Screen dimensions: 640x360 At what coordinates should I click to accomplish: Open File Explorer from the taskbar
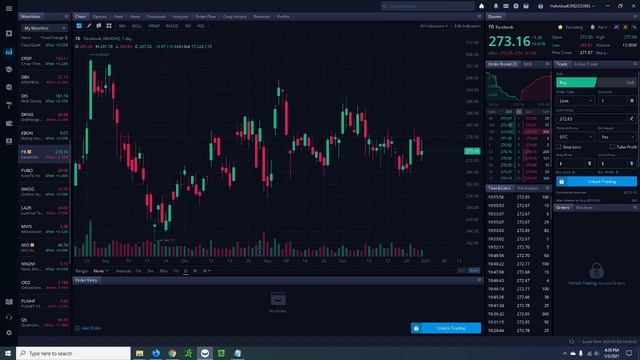click(140, 353)
